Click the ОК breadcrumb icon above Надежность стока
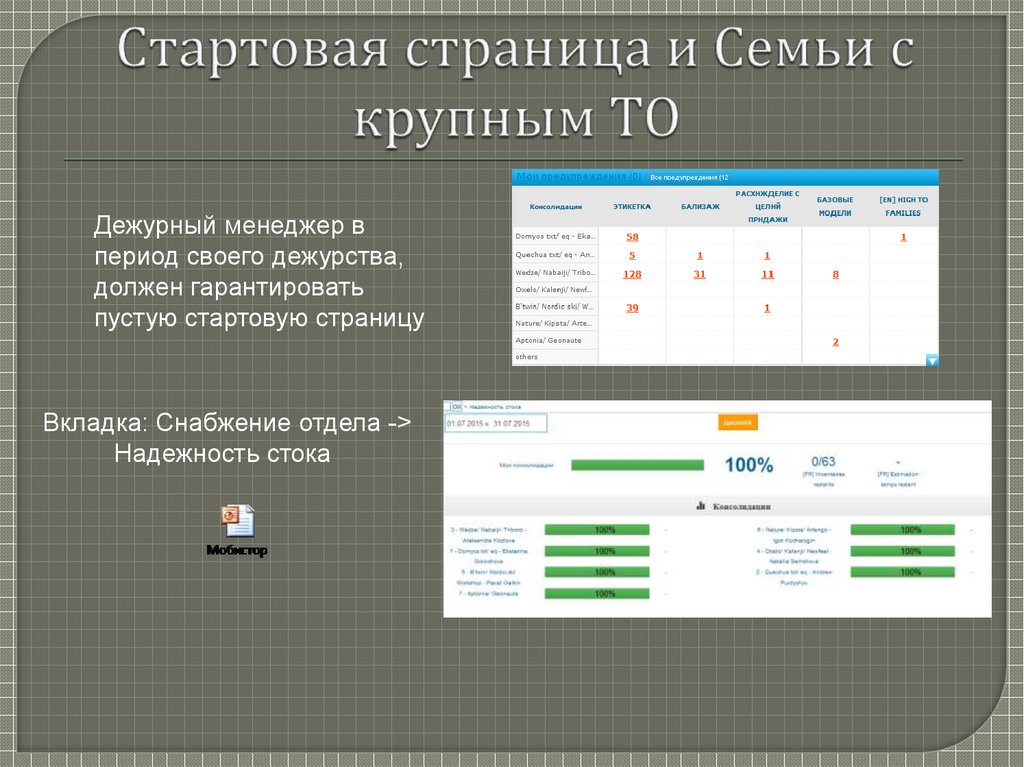 coord(457,407)
